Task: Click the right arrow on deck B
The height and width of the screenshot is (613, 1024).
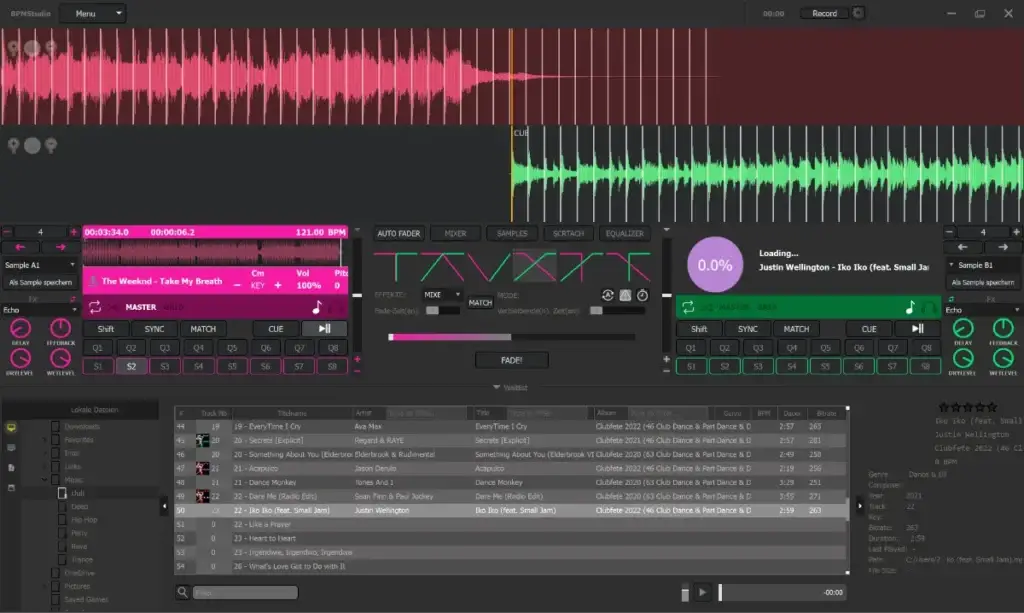Action: [x=1002, y=247]
